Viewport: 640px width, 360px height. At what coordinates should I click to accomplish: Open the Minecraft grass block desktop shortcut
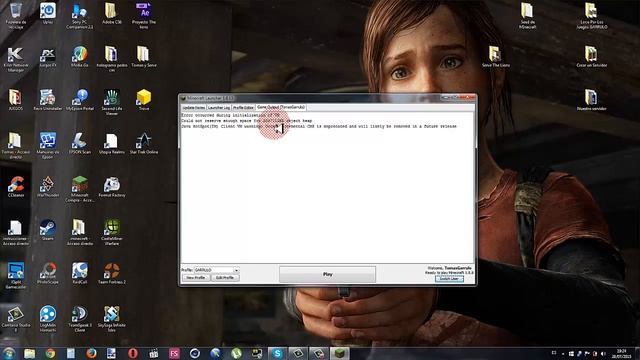click(80, 189)
